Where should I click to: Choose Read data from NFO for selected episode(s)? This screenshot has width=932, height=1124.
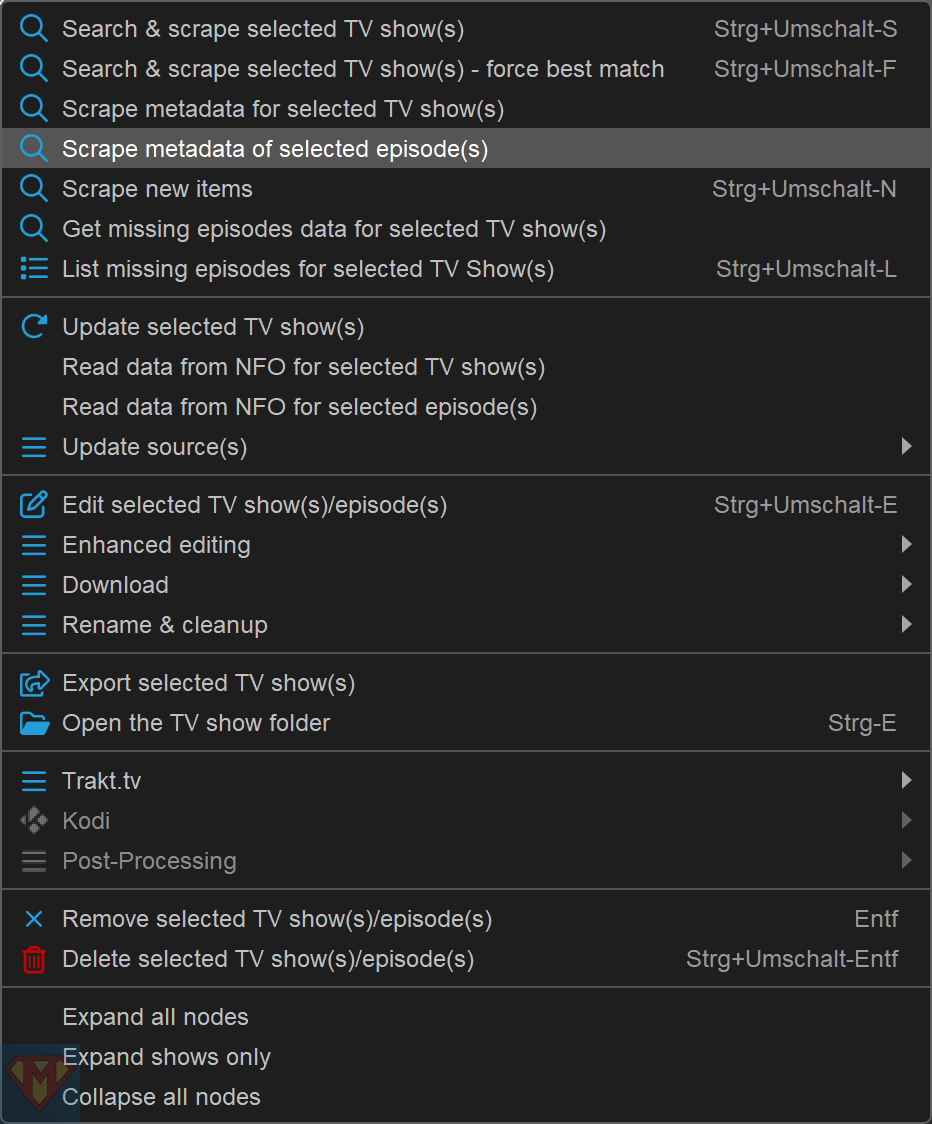tap(299, 407)
